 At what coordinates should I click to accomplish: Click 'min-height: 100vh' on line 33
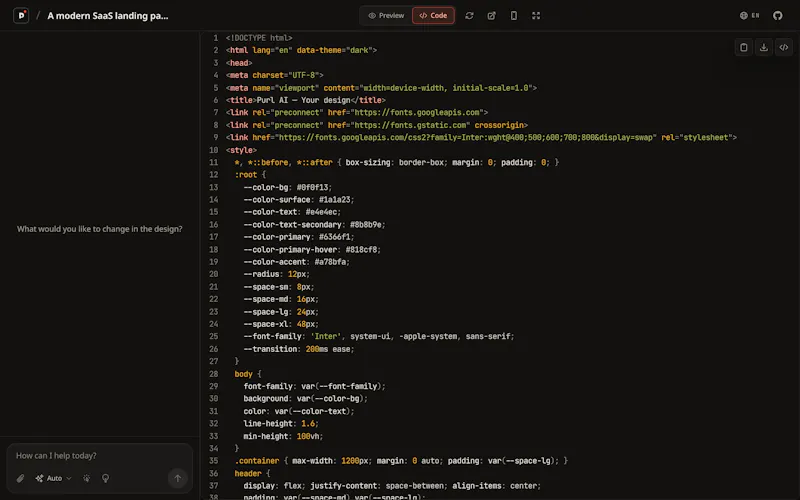283,437
